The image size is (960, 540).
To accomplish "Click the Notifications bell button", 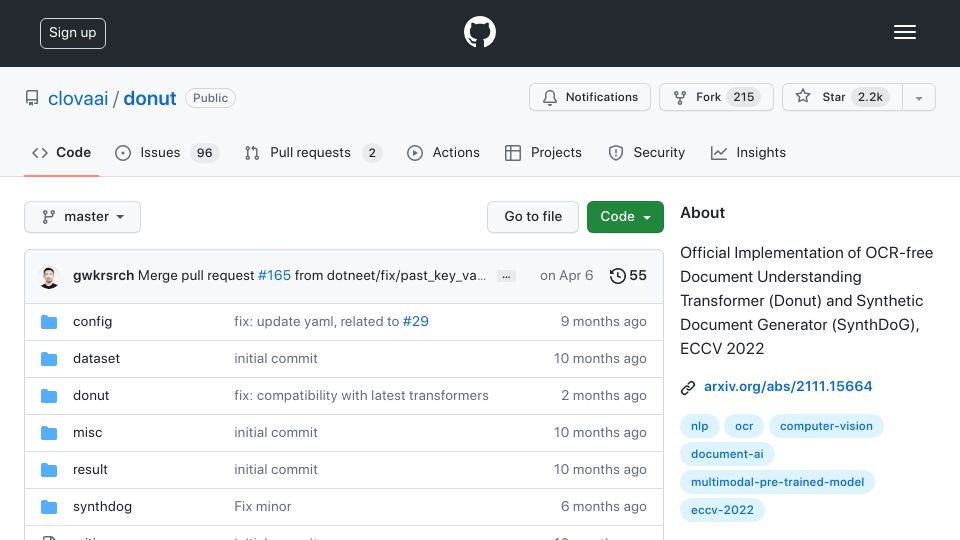I will tap(590, 97).
